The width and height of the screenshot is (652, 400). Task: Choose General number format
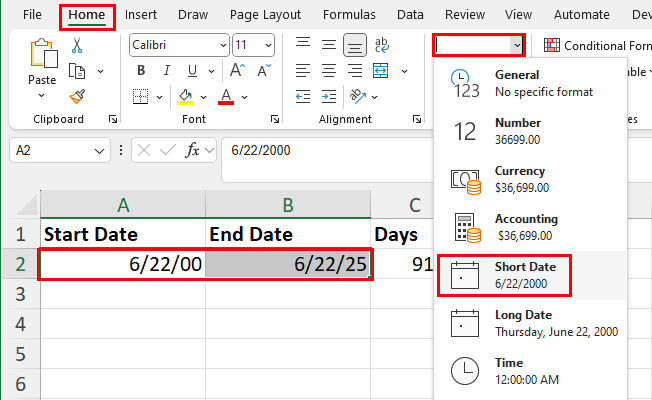tap(531, 83)
